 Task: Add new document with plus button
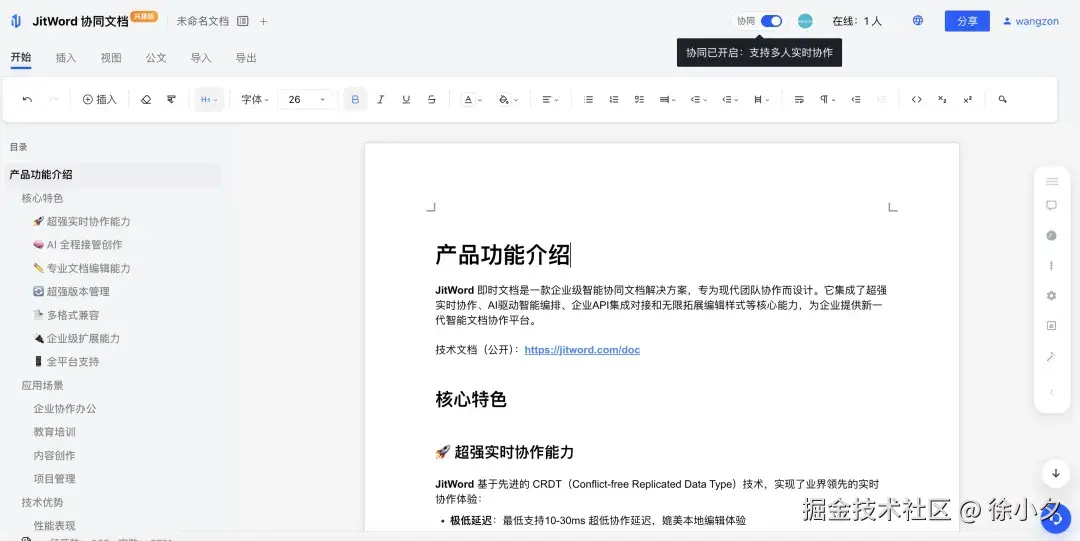pyautogui.click(x=263, y=21)
